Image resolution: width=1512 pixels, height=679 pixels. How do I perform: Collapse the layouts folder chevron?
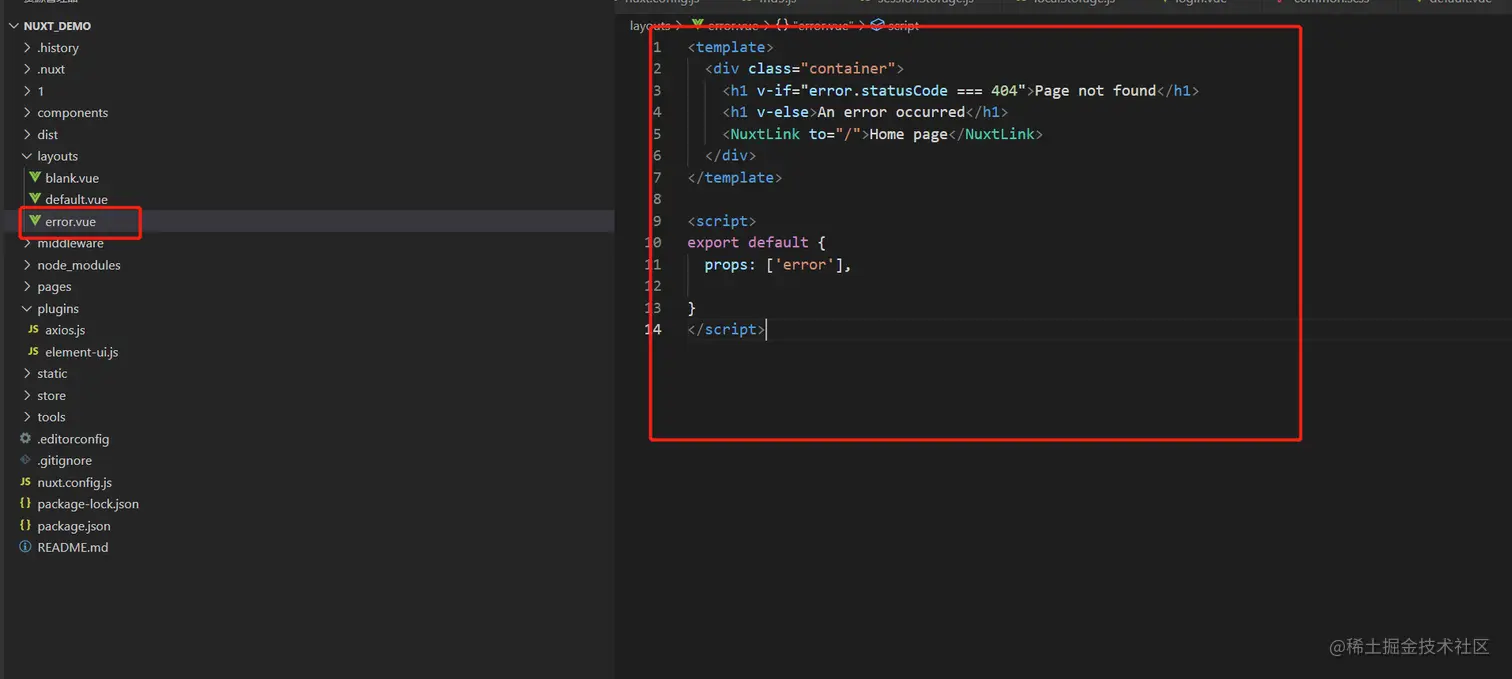point(27,156)
